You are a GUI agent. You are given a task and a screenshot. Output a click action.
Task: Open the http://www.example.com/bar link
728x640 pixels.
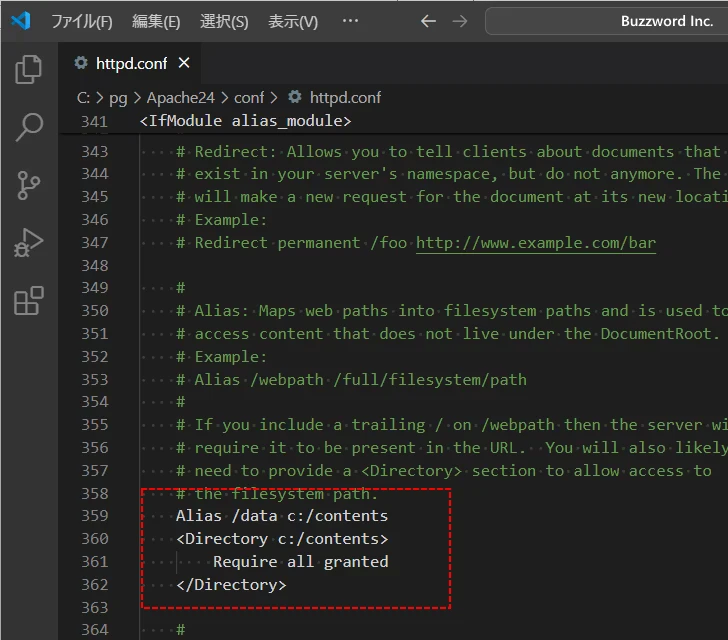[x=535, y=242]
